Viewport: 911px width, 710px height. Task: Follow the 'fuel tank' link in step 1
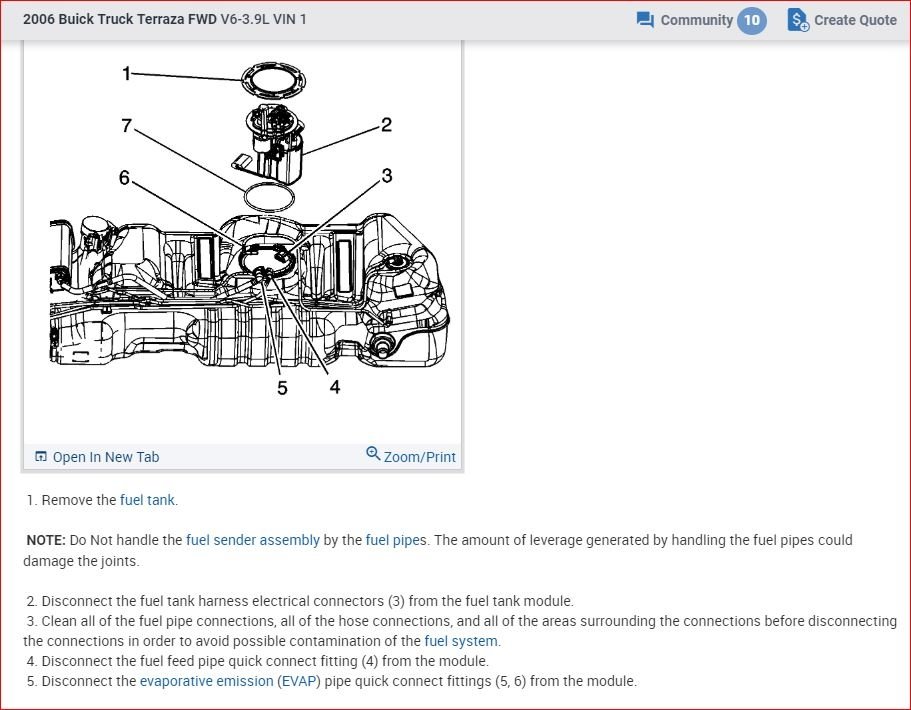[x=148, y=500]
